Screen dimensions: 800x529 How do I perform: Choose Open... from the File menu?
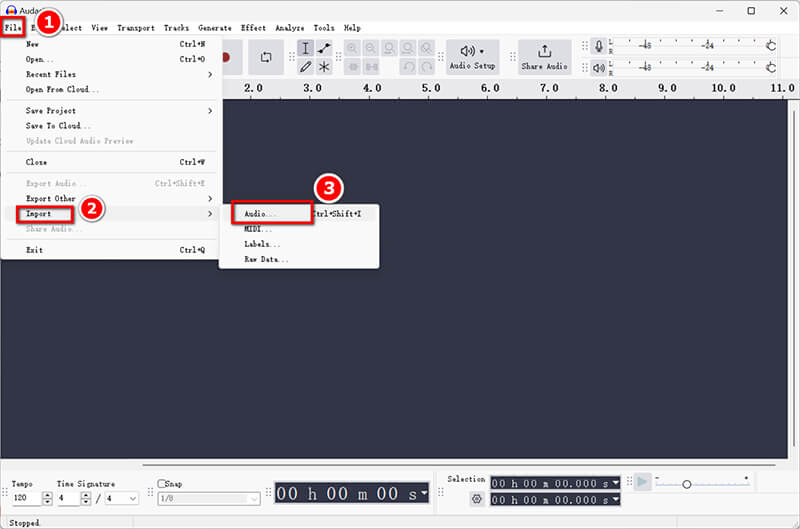click(x=111, y=59)
